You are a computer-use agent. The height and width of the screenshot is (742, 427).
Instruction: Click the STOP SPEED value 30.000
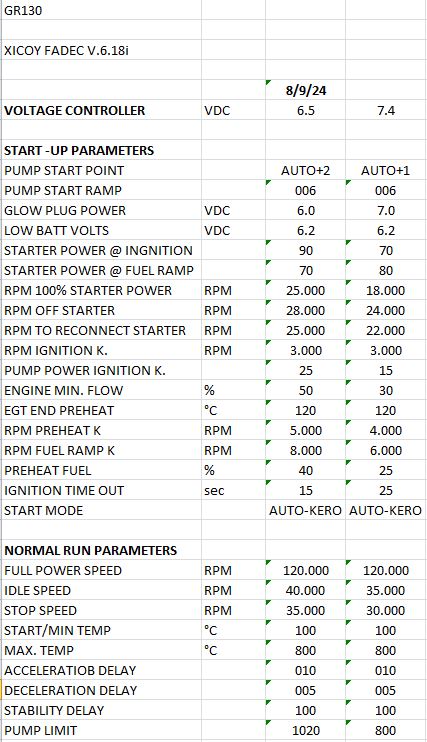point(386,610)
